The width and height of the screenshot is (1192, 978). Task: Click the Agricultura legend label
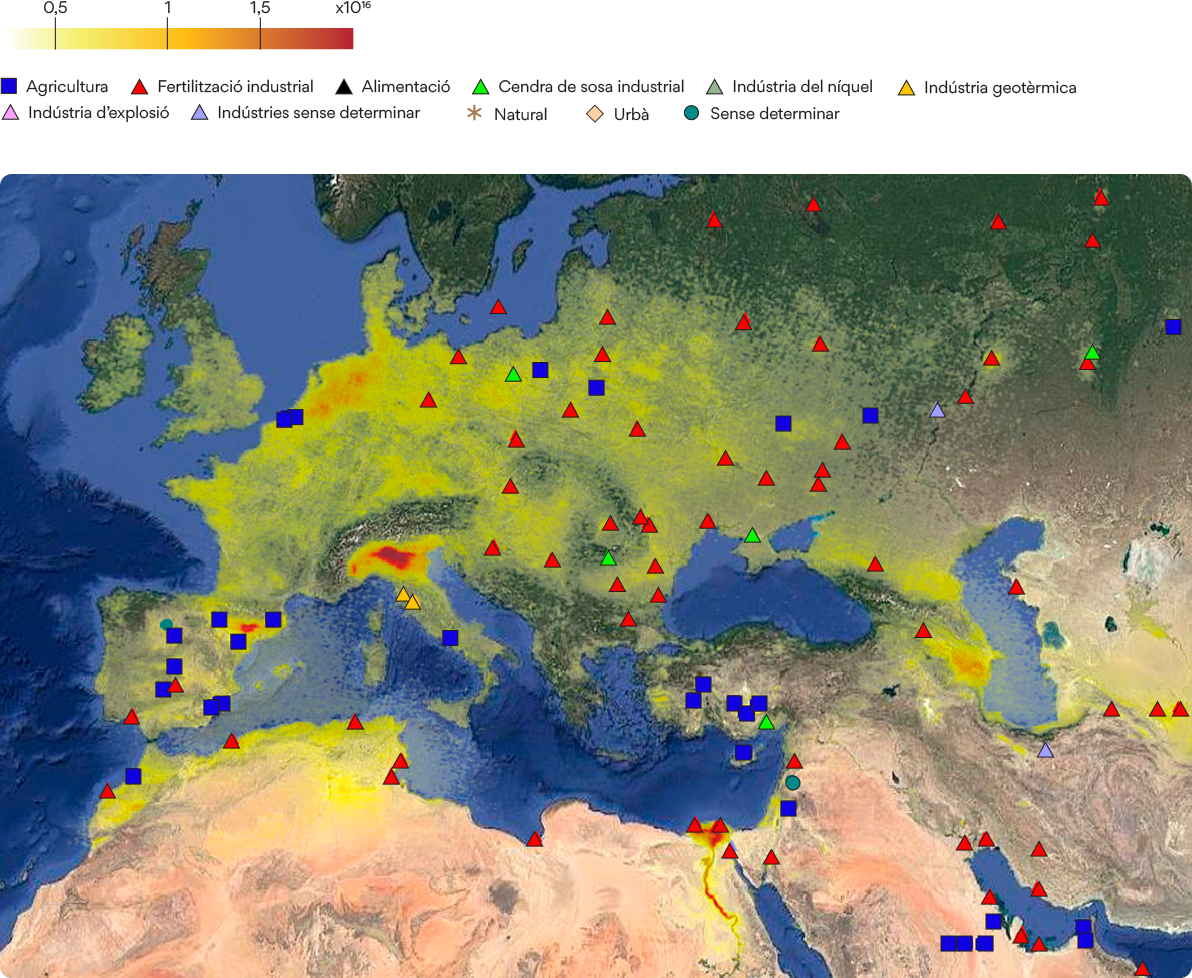pos(67,87)
